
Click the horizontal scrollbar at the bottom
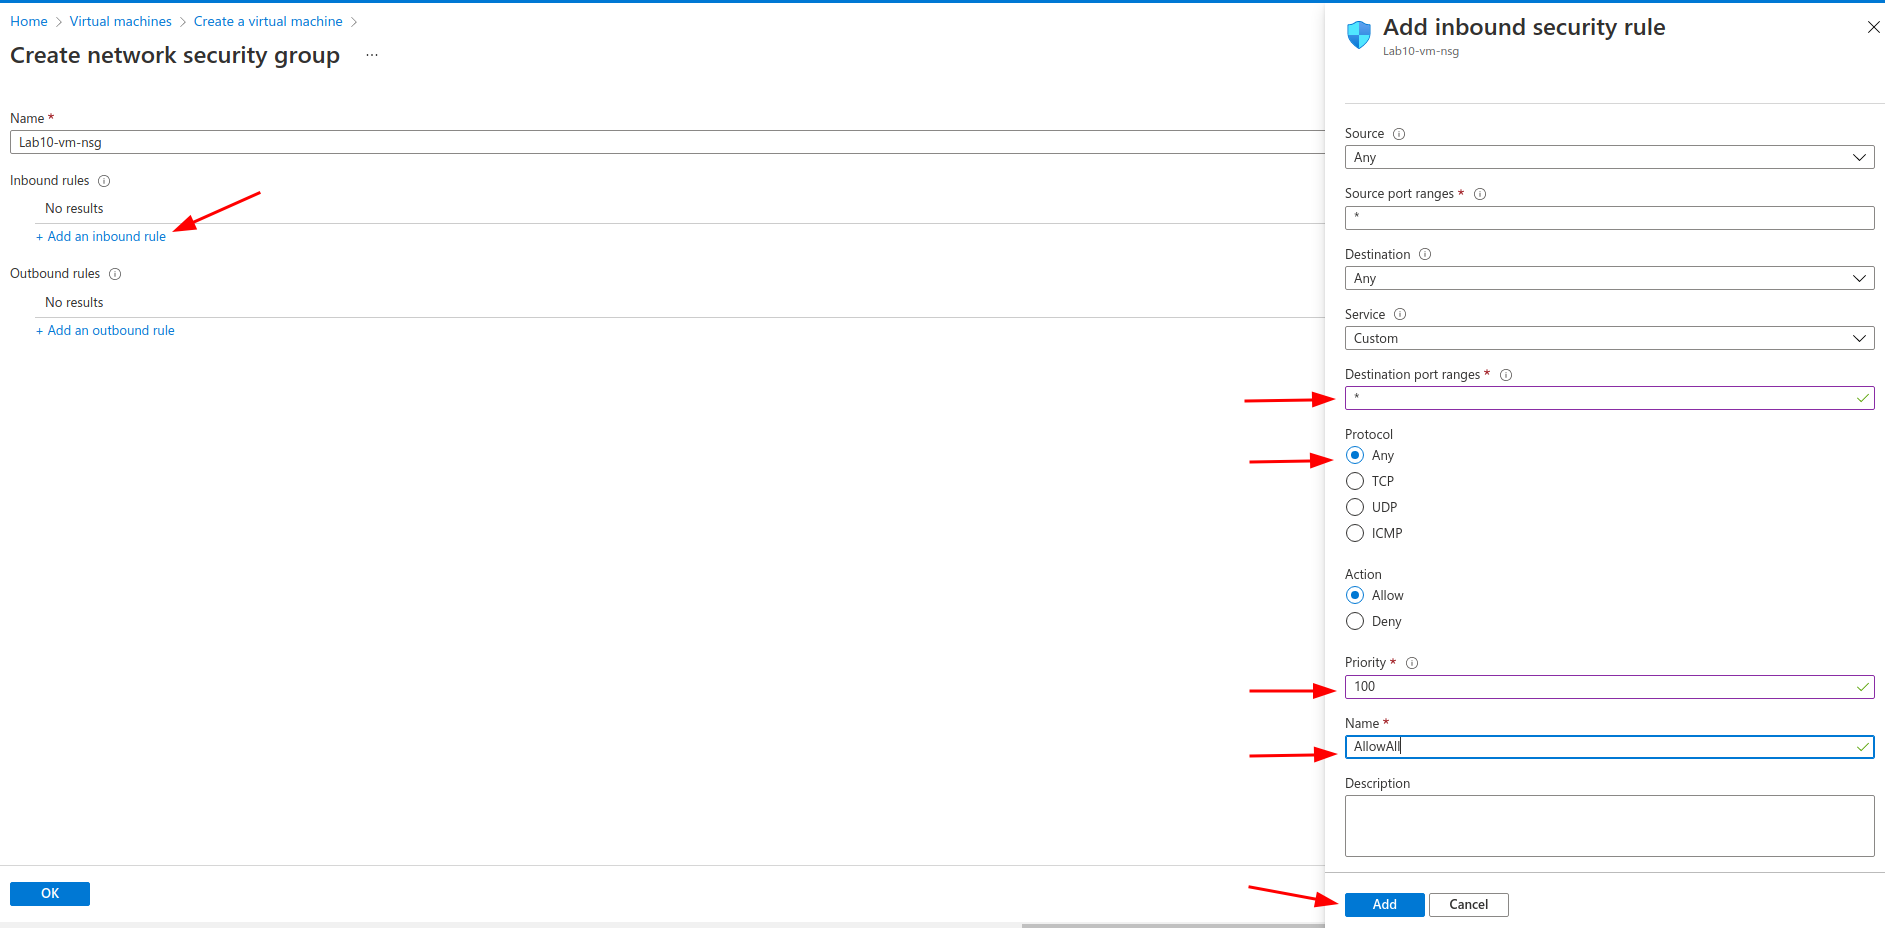coord(1173,925)
